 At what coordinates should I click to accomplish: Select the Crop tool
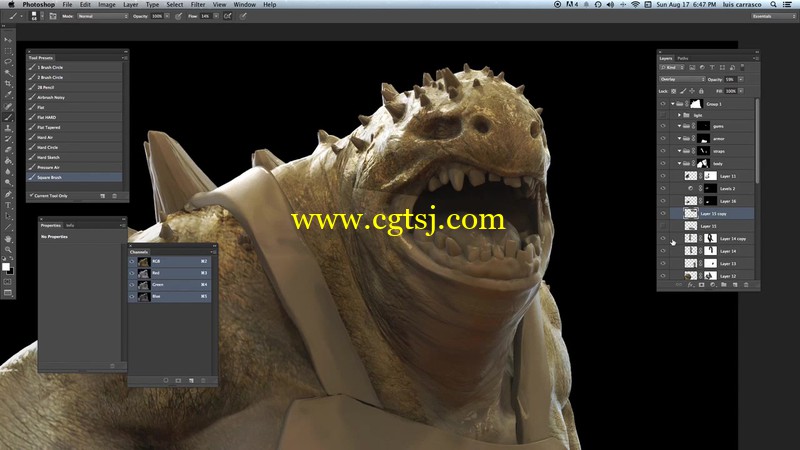(8, 84)
